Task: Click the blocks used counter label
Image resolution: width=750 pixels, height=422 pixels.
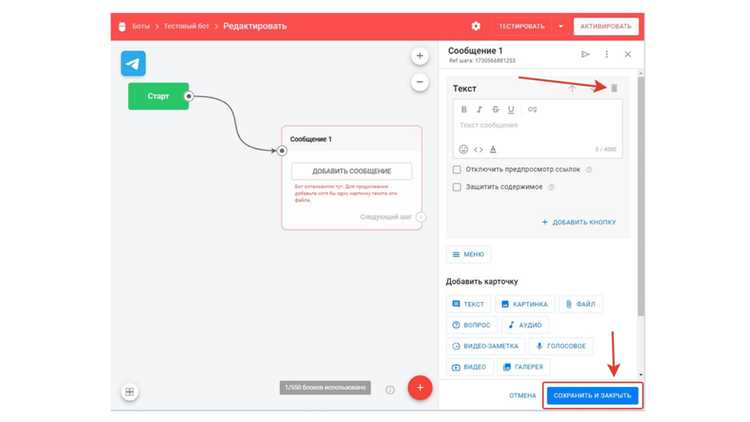Action: 325,388
